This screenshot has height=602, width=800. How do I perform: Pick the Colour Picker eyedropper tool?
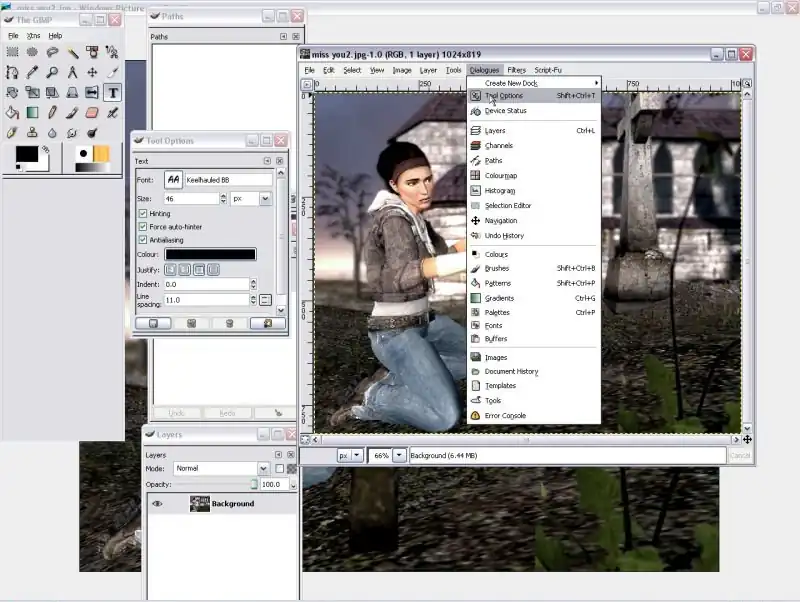32,72
